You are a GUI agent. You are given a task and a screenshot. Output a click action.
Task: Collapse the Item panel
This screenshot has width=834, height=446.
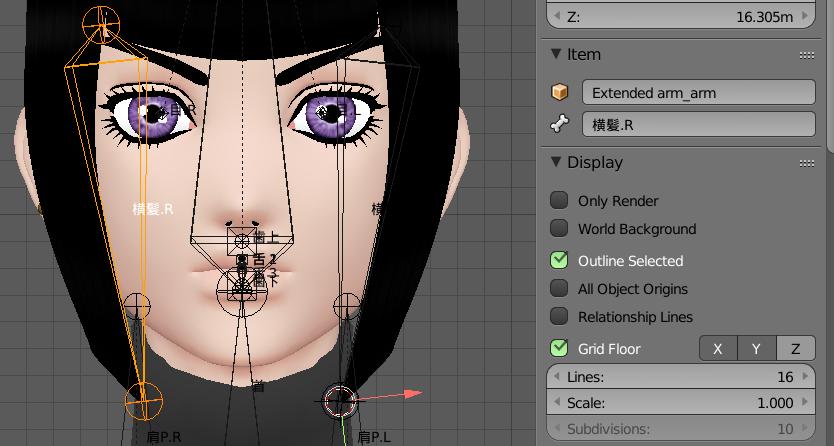556,54
